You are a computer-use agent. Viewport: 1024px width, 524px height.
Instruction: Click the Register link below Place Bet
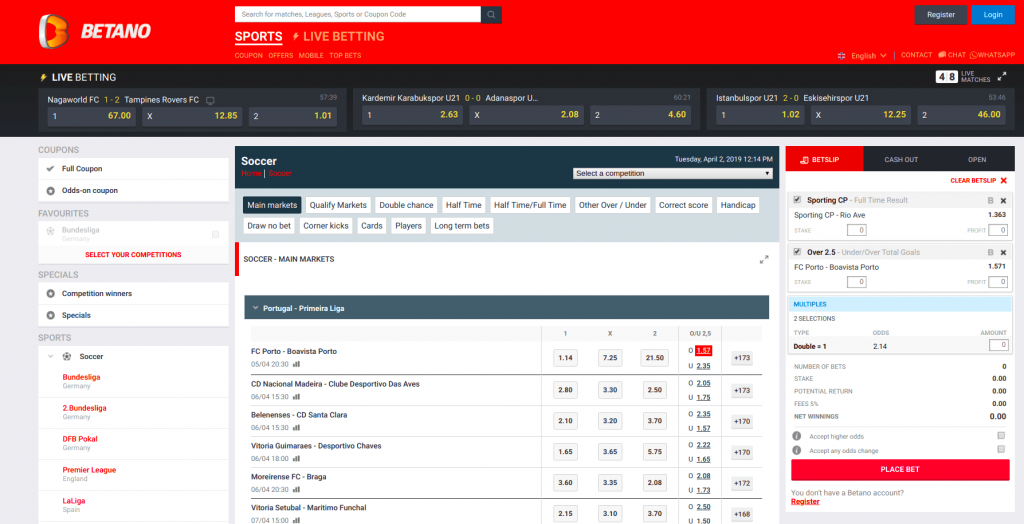(805, 502)
